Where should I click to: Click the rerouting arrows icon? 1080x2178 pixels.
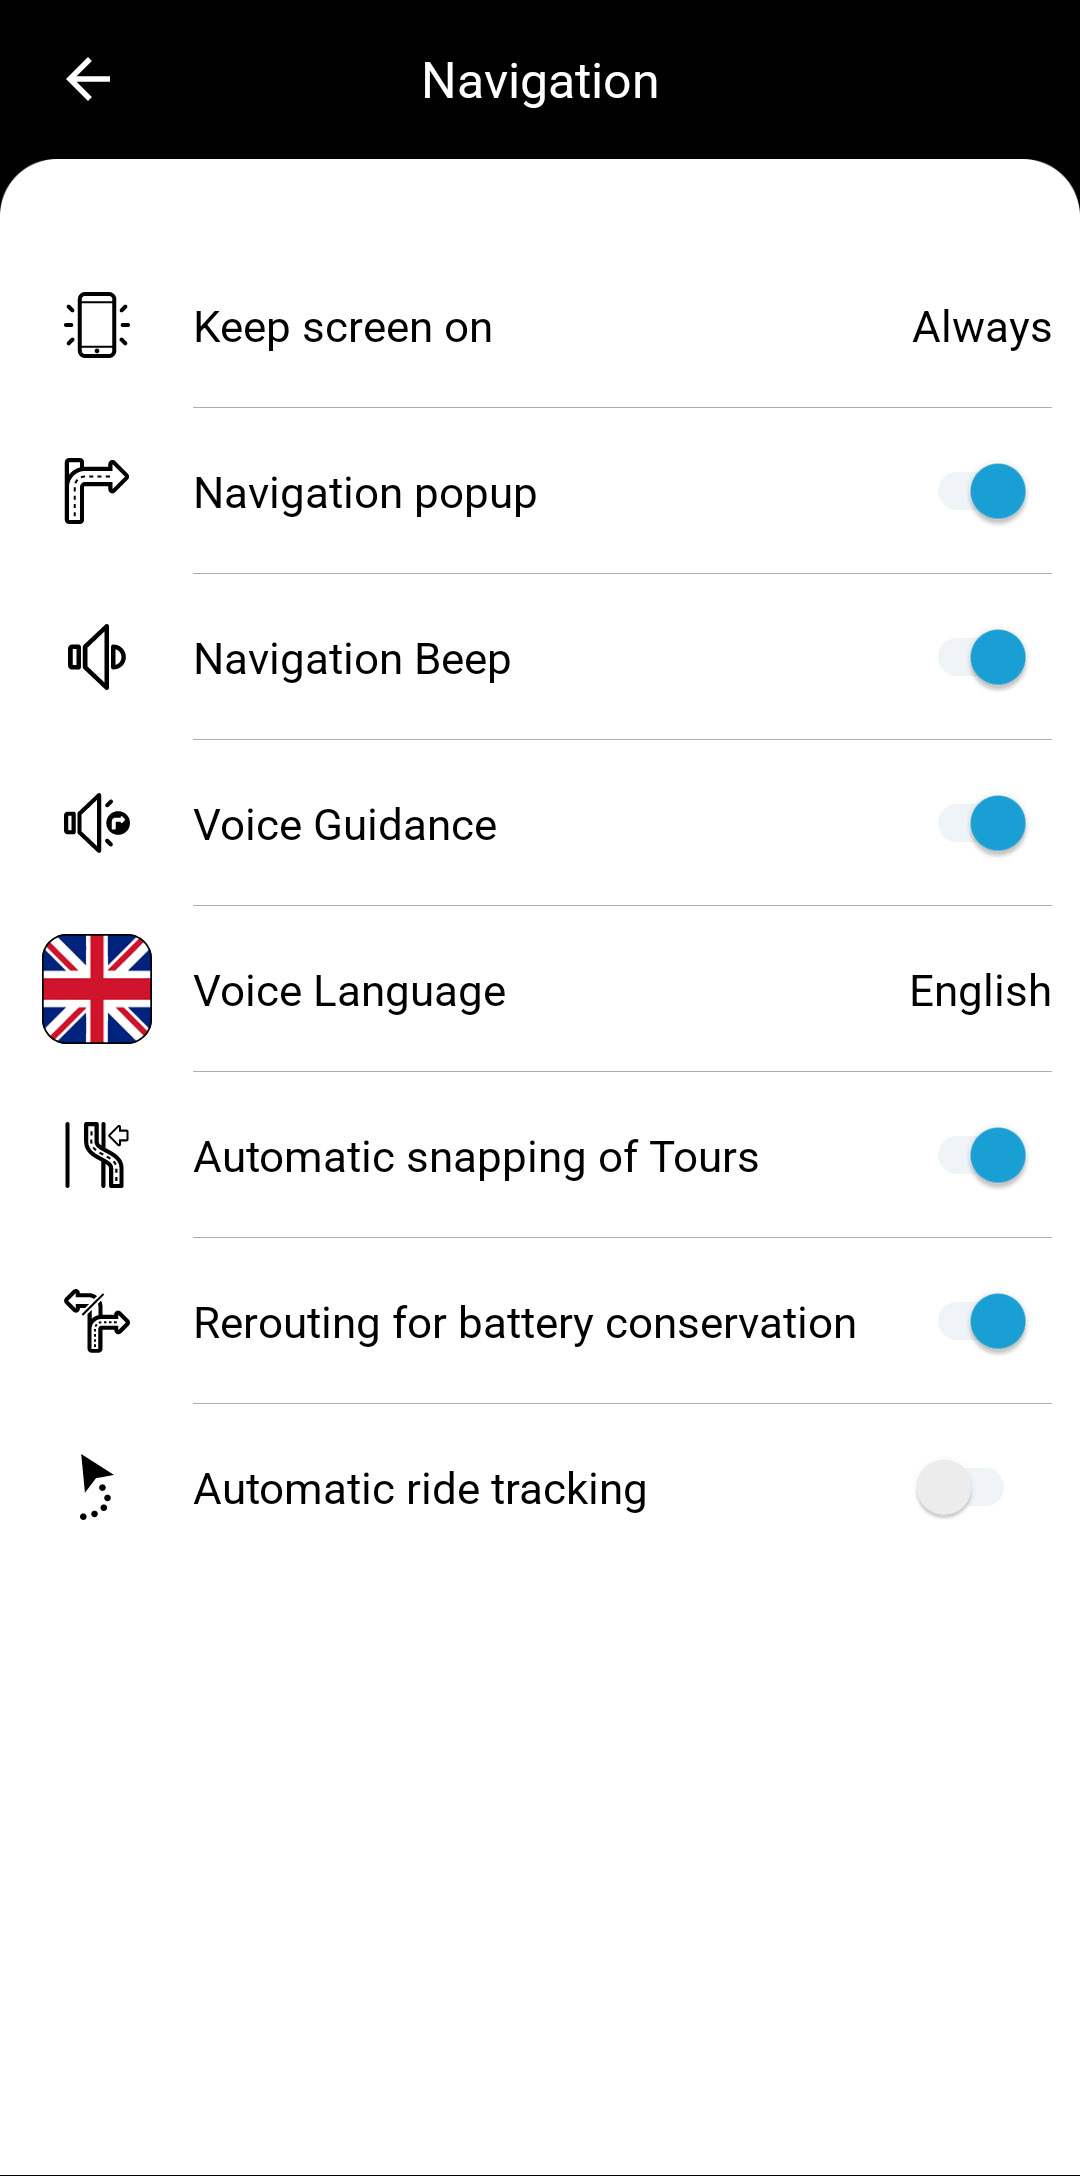97,1321
